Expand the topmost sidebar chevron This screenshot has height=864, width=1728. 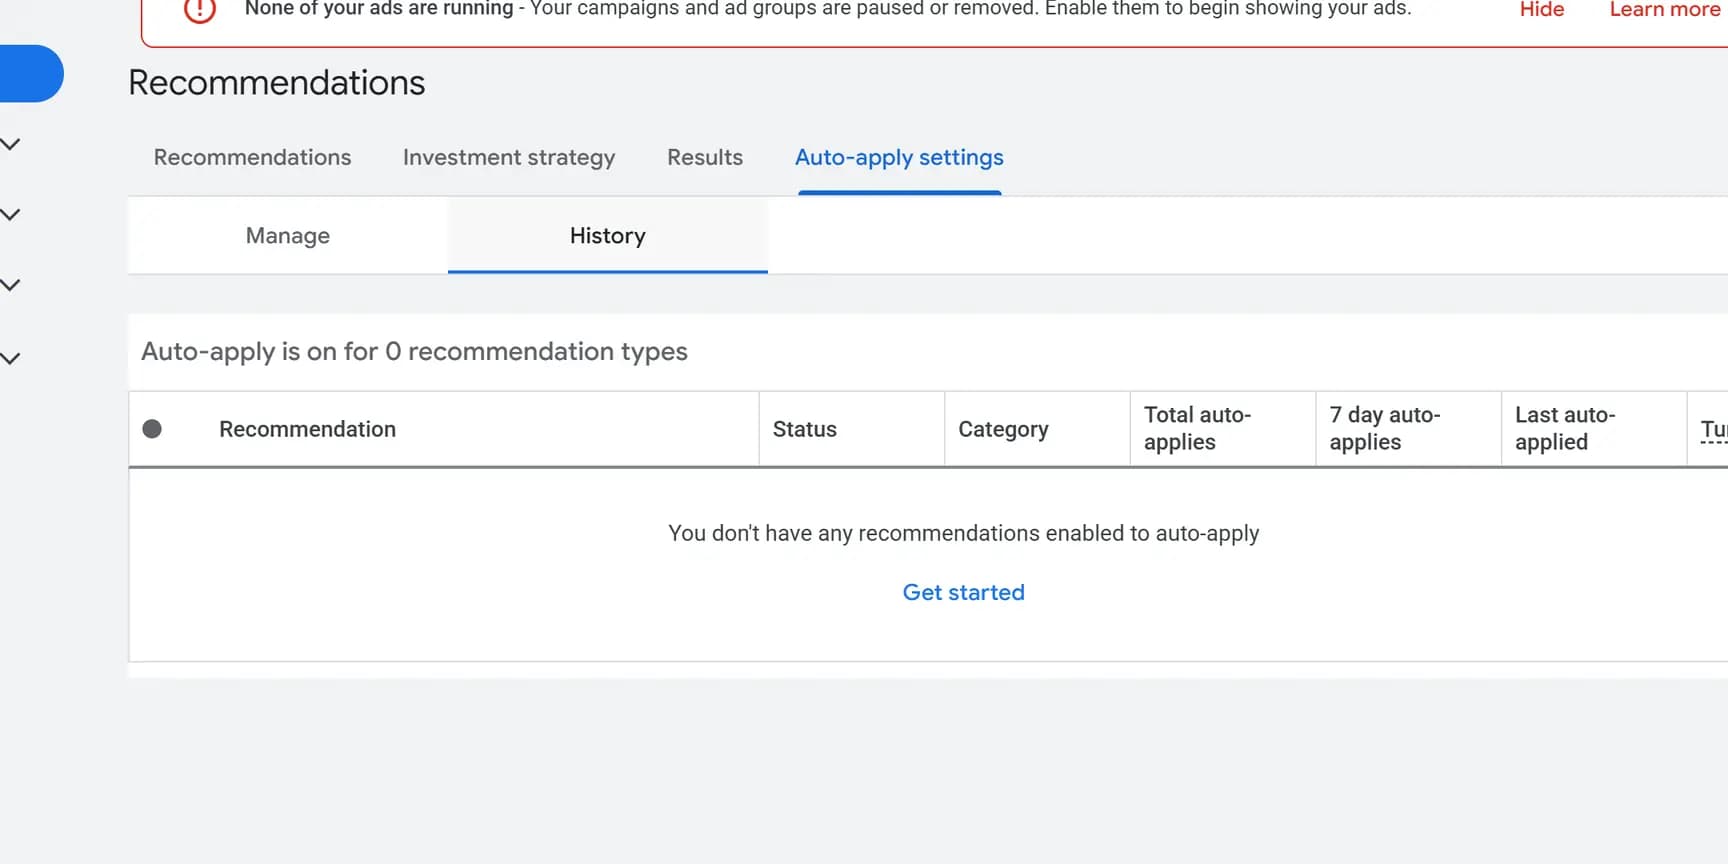click(11, 144)
